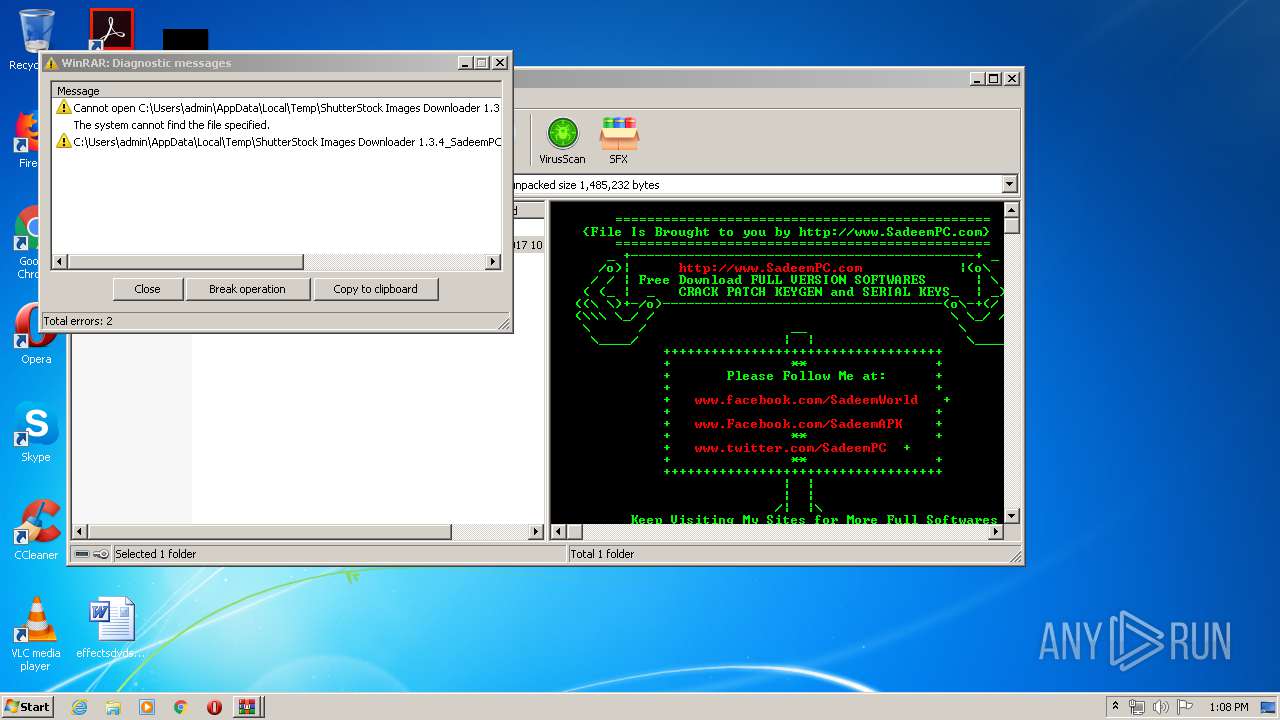Click the SFX toolbar icon in WinRAR
The image size is (1280, 720).
point(619,140)
